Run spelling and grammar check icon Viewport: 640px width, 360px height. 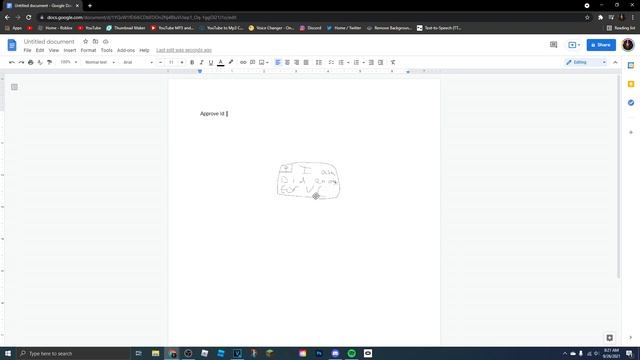pyautogui.click(x=40, y=62)
